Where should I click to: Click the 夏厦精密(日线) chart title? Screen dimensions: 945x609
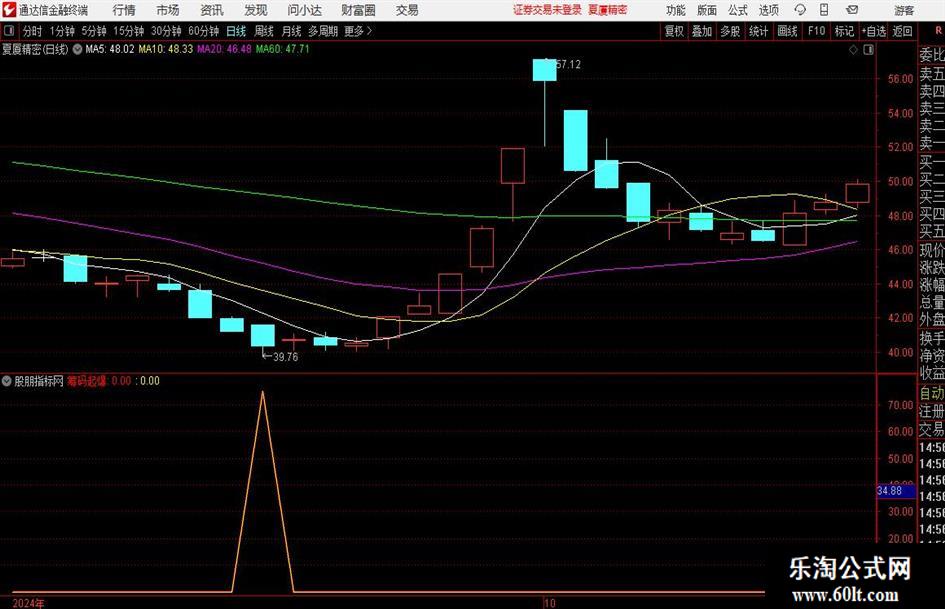tap(35, 49)
